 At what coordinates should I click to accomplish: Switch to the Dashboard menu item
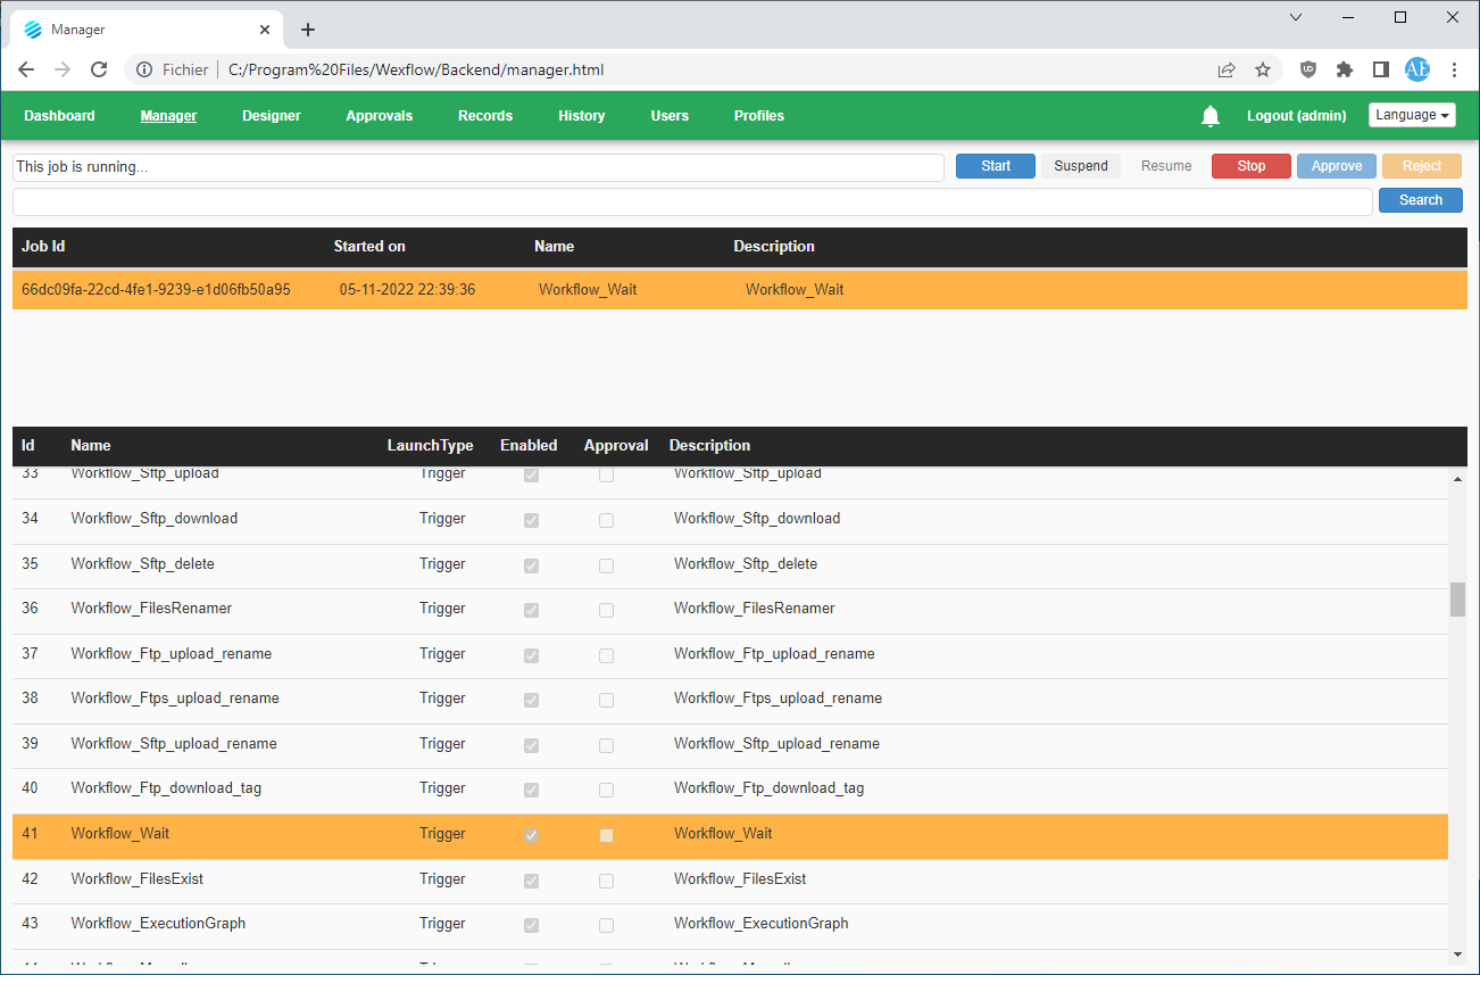tap(59, 115)
